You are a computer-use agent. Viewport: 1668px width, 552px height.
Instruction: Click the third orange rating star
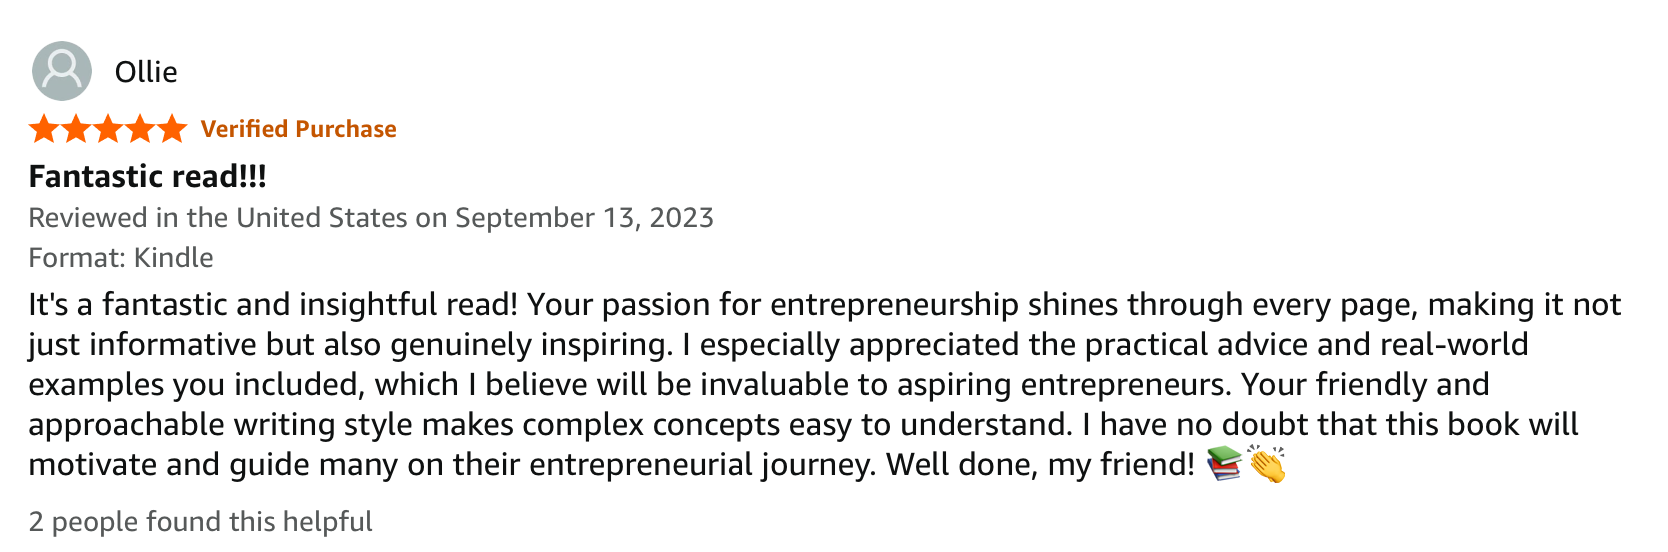[x=108, y=129]
